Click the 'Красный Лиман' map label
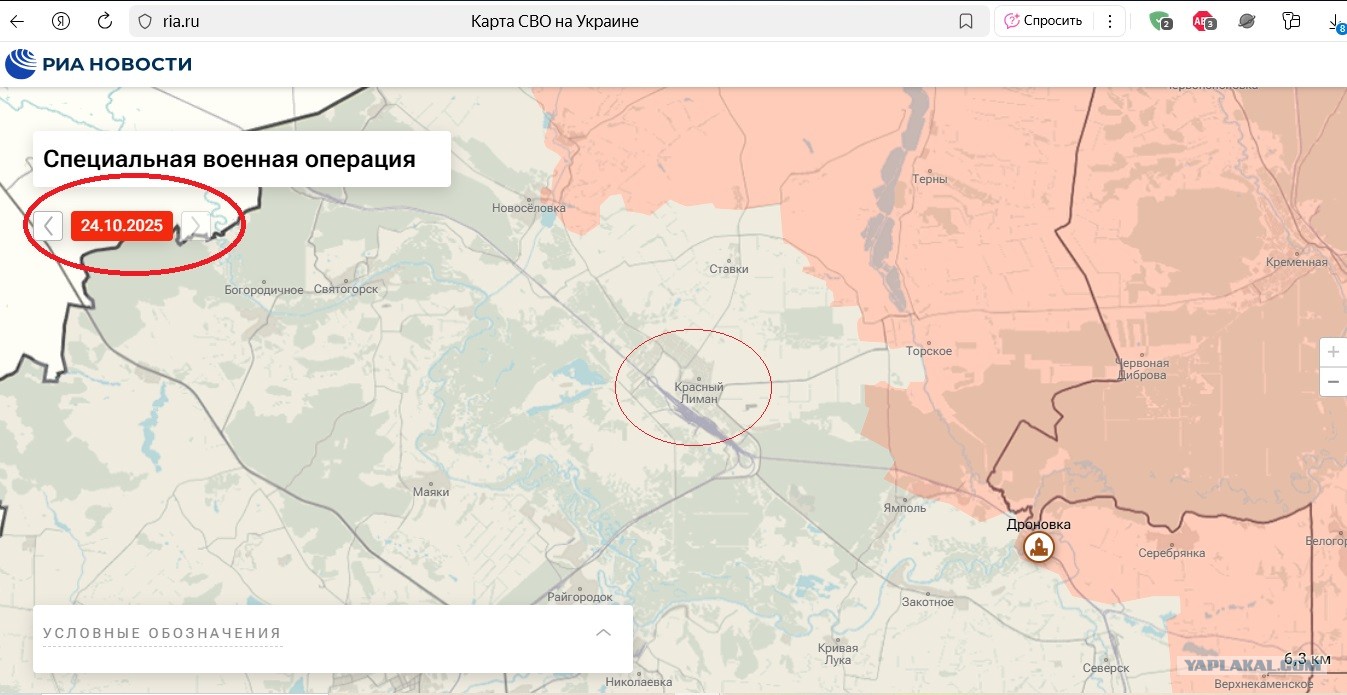Image resolution: width=1347 pixels, height=695 pixels. coord(699,393)
